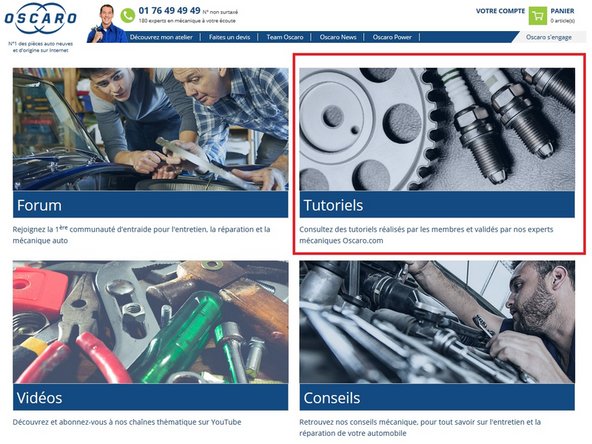
Task: Click '0 article(s)' cart count
Action: point(563,21)
